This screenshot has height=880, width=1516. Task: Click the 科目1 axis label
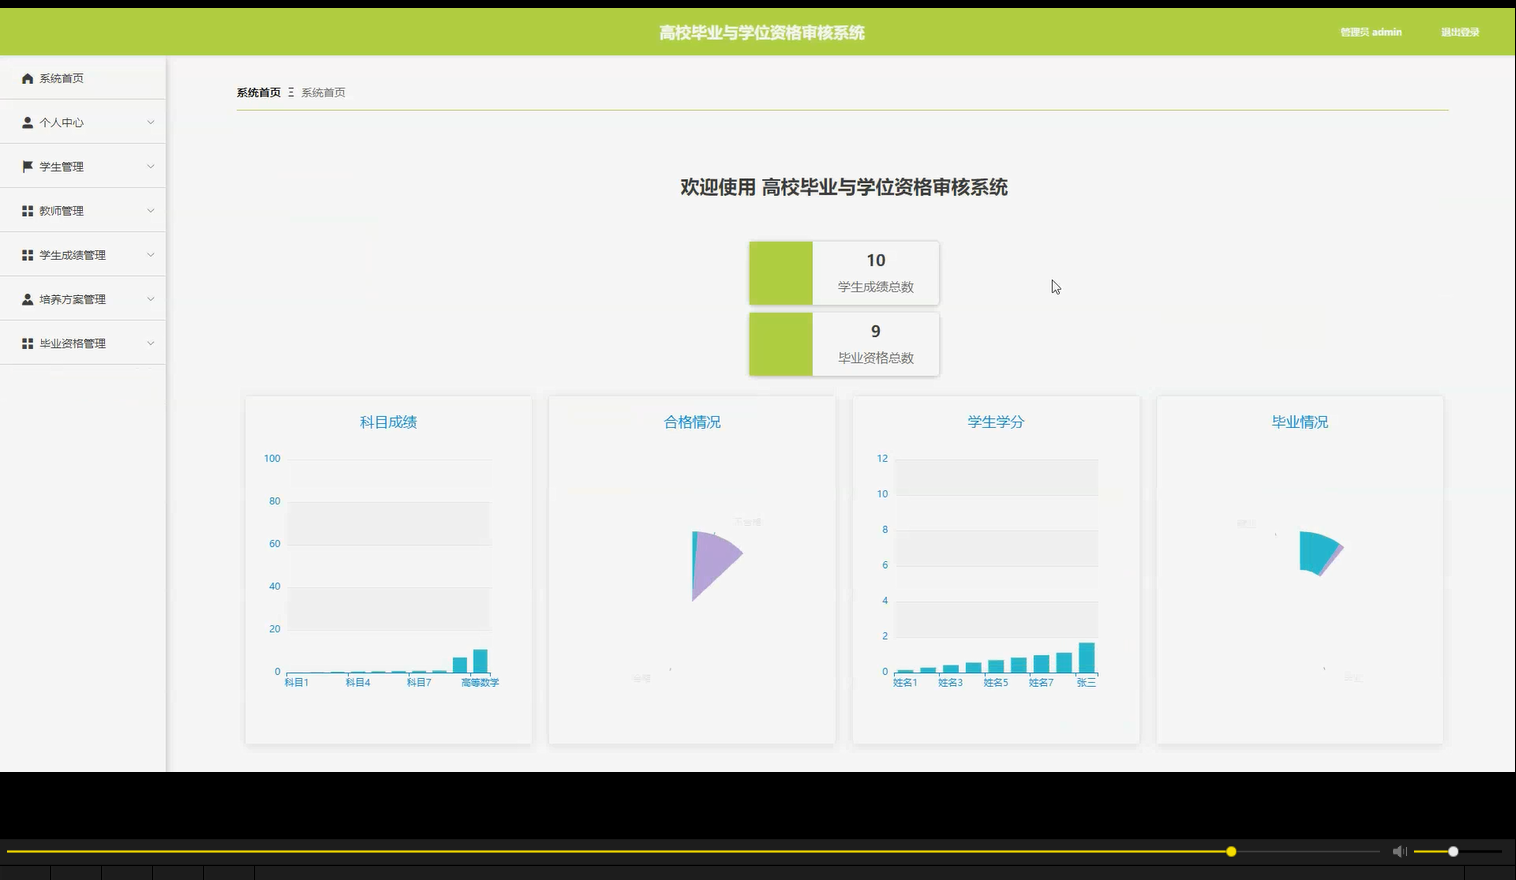click(297, 682)
